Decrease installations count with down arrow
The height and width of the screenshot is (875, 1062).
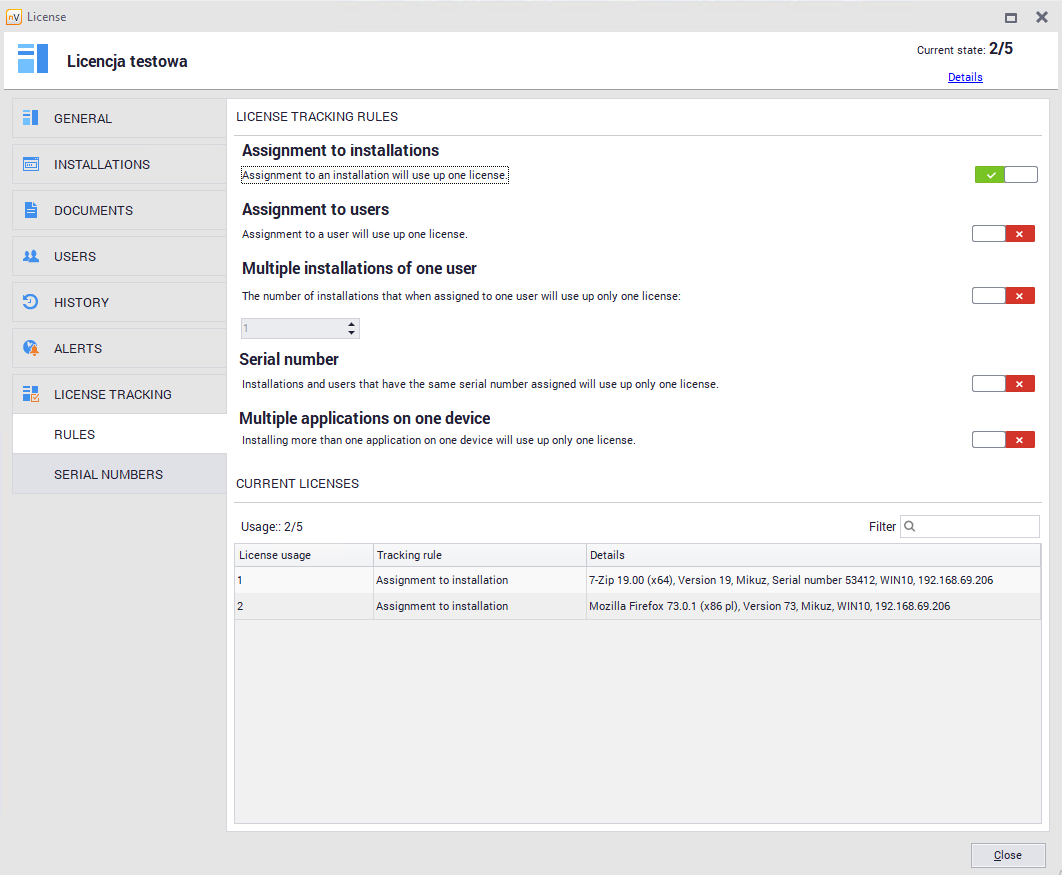tap(351, 333)
